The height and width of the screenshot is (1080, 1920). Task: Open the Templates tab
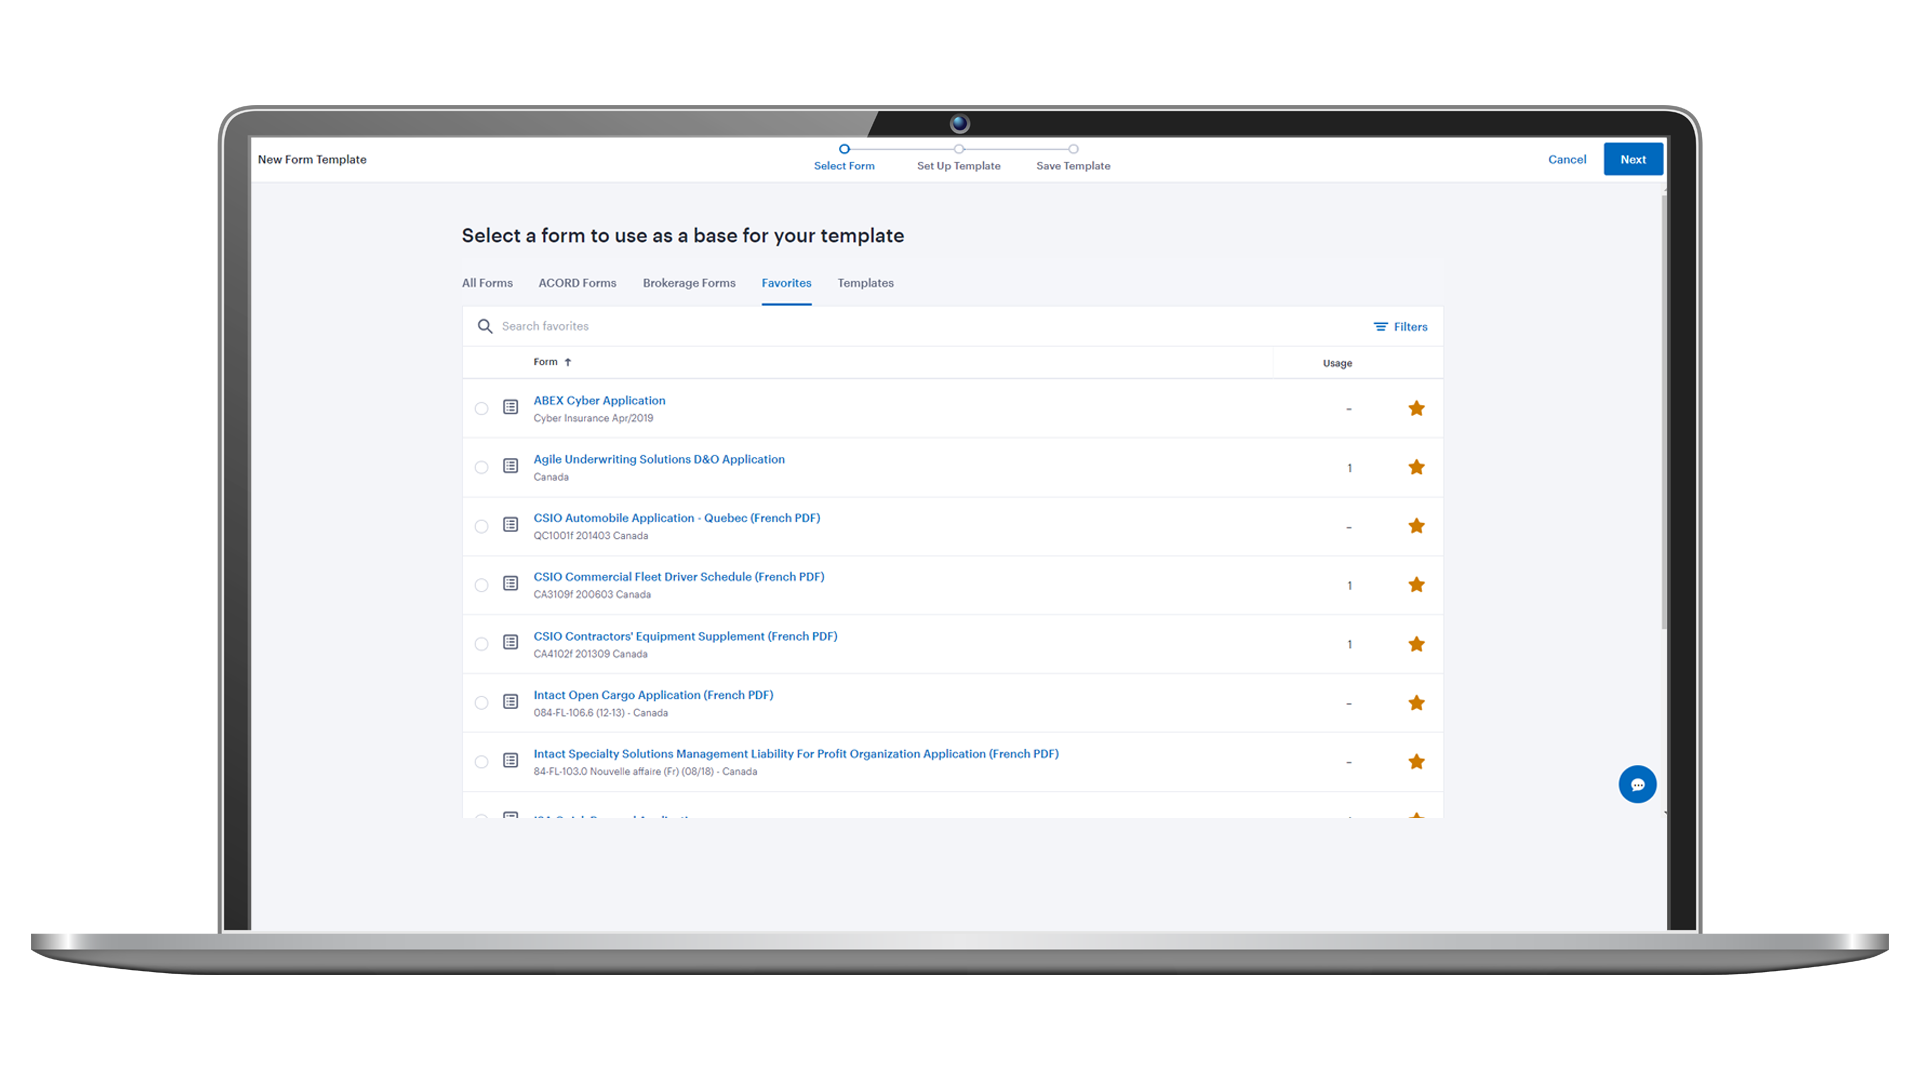pos(865,283)
